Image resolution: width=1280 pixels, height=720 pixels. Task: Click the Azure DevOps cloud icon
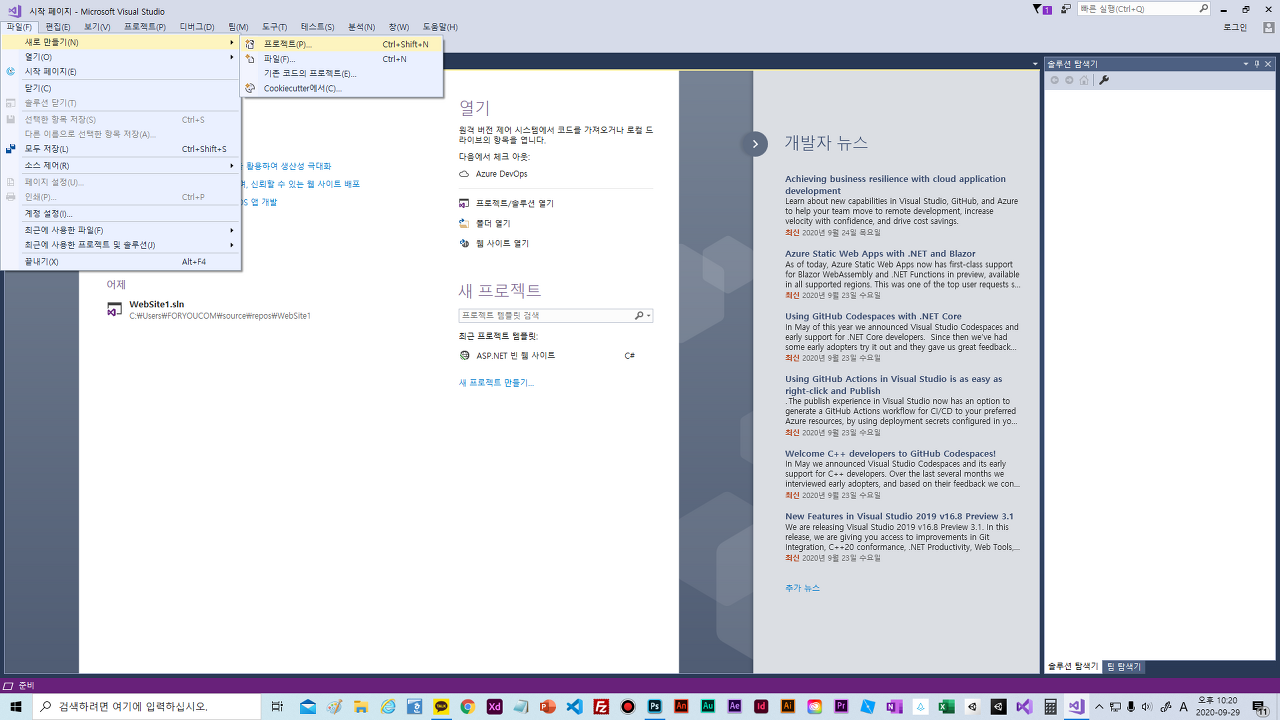click(464, 174)
